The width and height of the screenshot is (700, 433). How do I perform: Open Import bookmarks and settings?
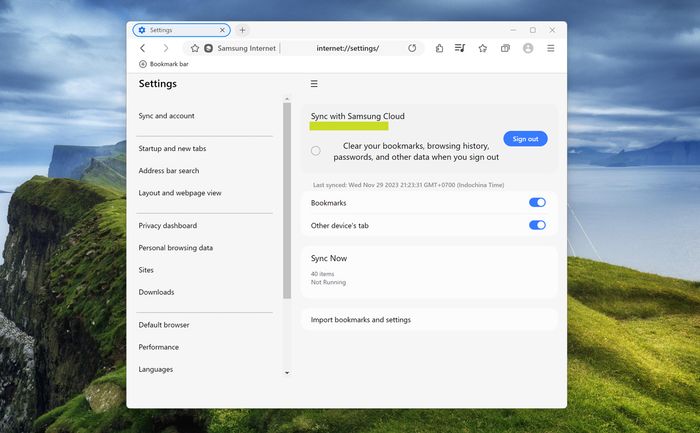tap(429, 320)
